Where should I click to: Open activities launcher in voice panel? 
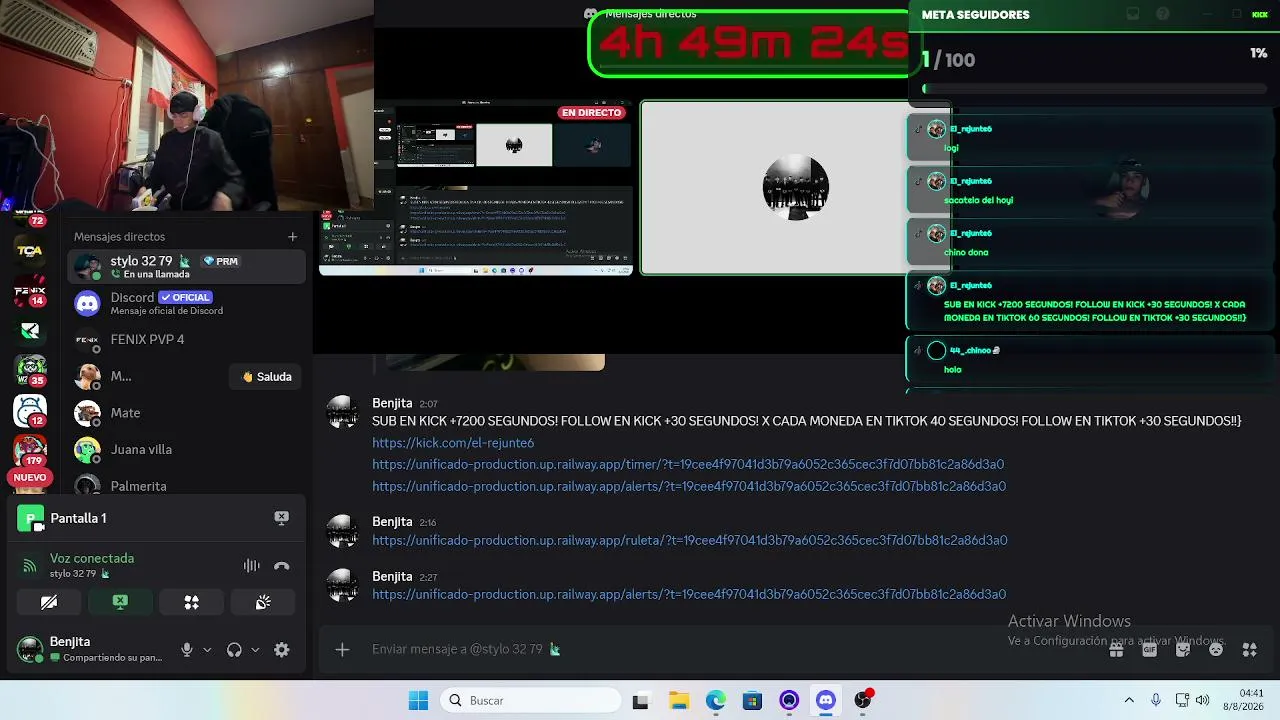(x=191, y=602)
